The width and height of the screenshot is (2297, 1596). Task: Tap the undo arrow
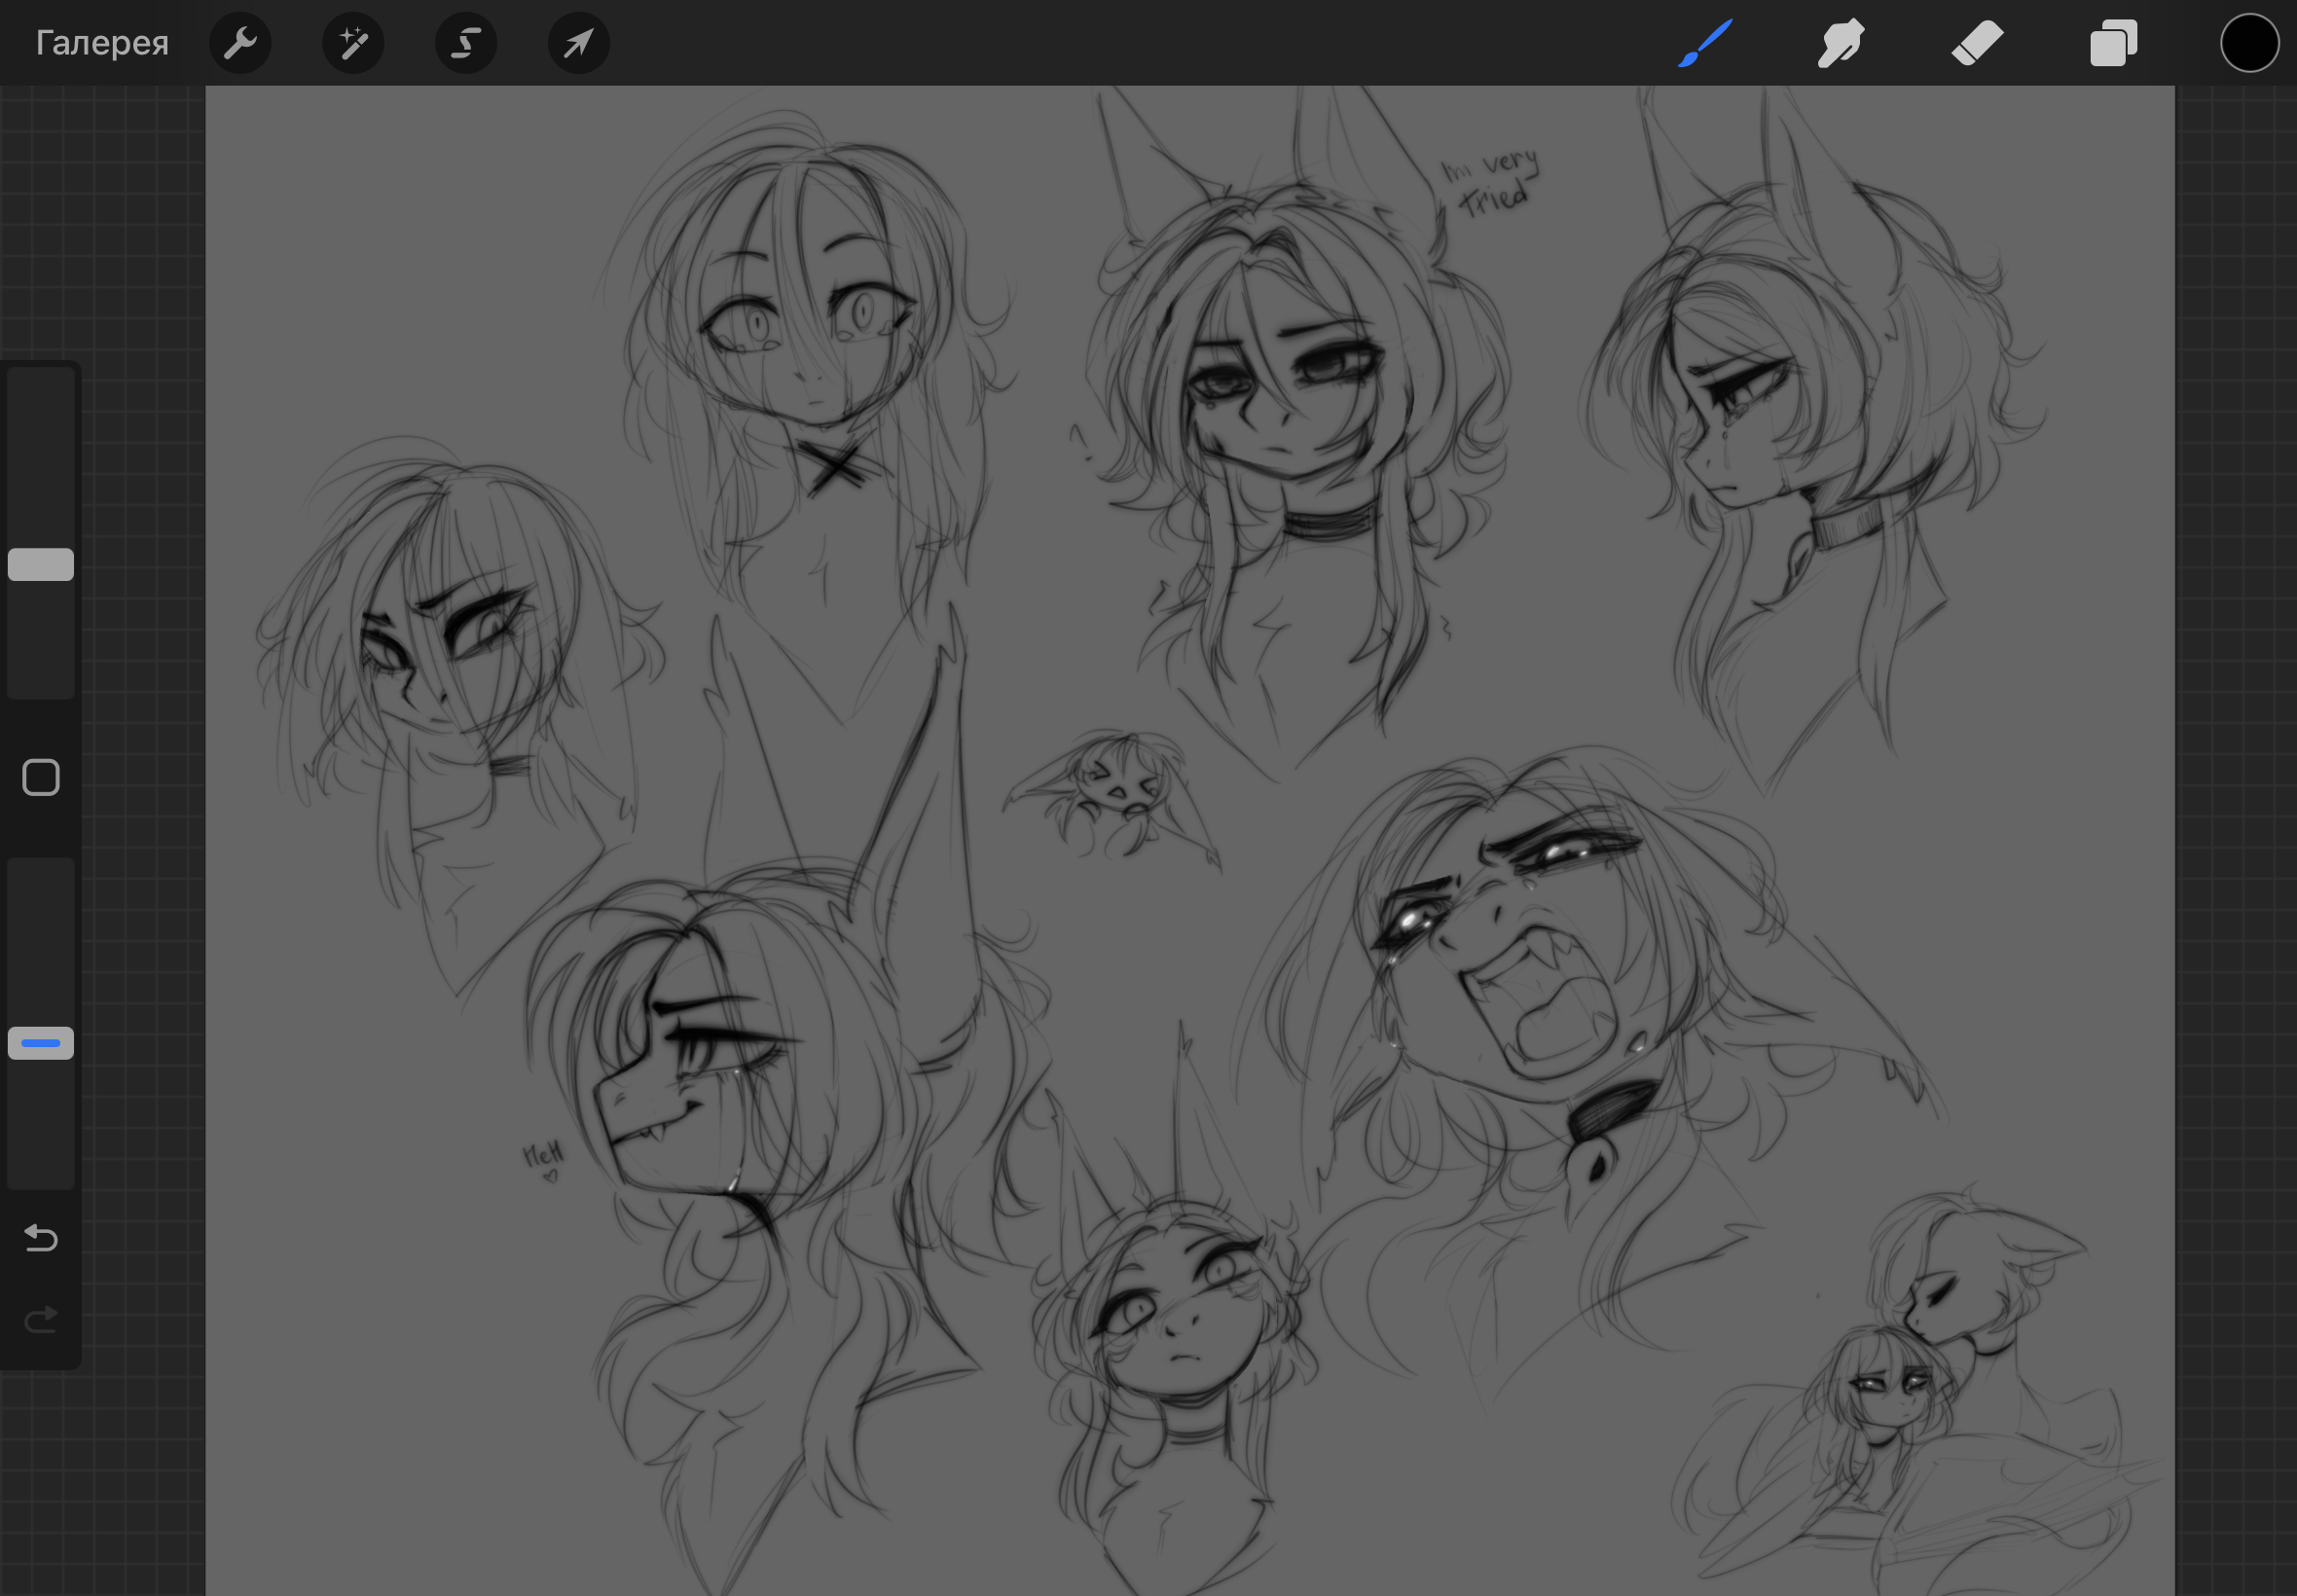41,1238
